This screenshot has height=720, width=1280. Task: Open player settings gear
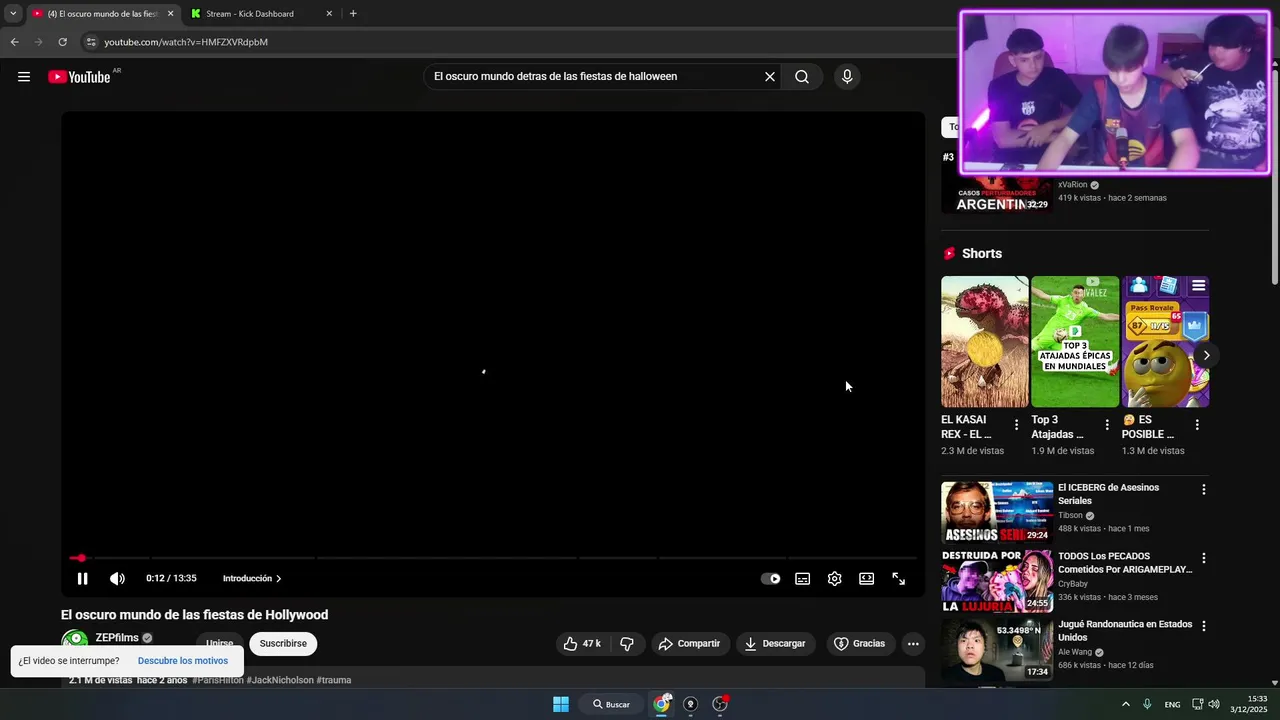[x=835, y=578]
